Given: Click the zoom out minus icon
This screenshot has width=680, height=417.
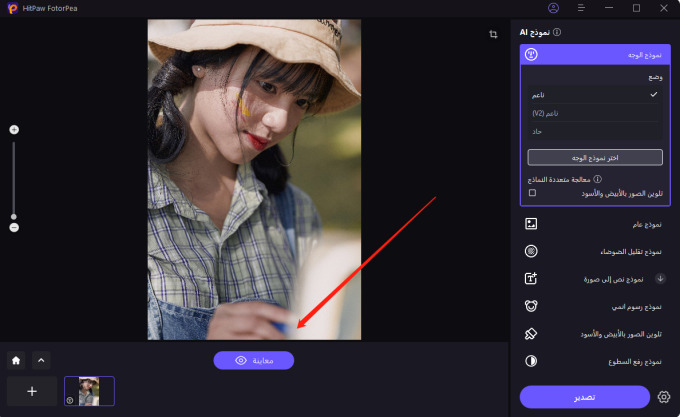Looking at the screenshot, I should coord(14,228).
